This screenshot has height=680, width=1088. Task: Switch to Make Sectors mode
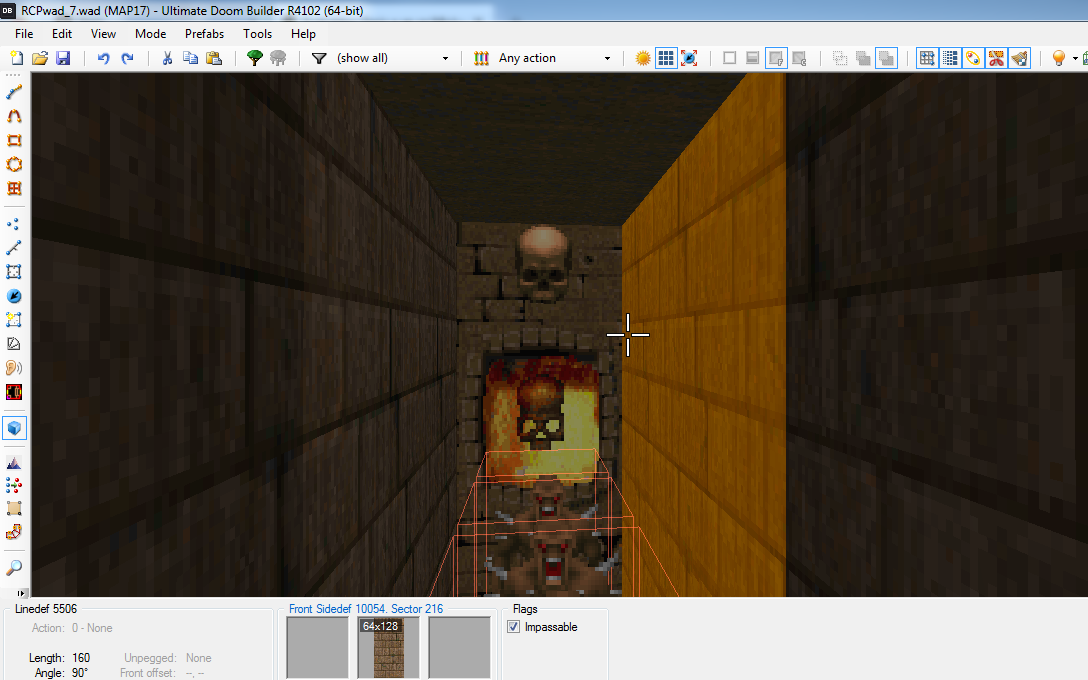click(x=14, y=320)
